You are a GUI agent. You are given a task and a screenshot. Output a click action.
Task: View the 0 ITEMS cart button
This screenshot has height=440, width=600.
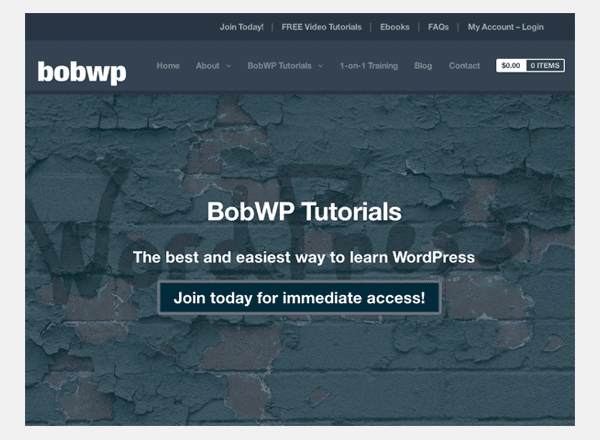(x=545, y=65)
